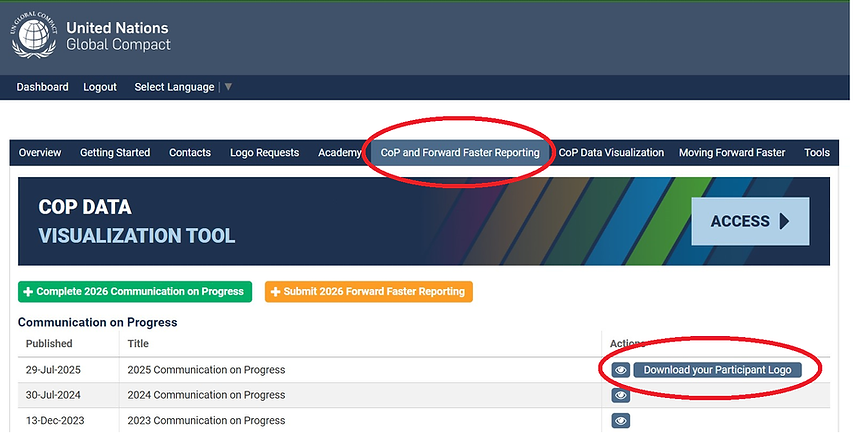Click the COP Data Visualization Tool banner
The width and height of the screenshot is (853, 433).
424,221
